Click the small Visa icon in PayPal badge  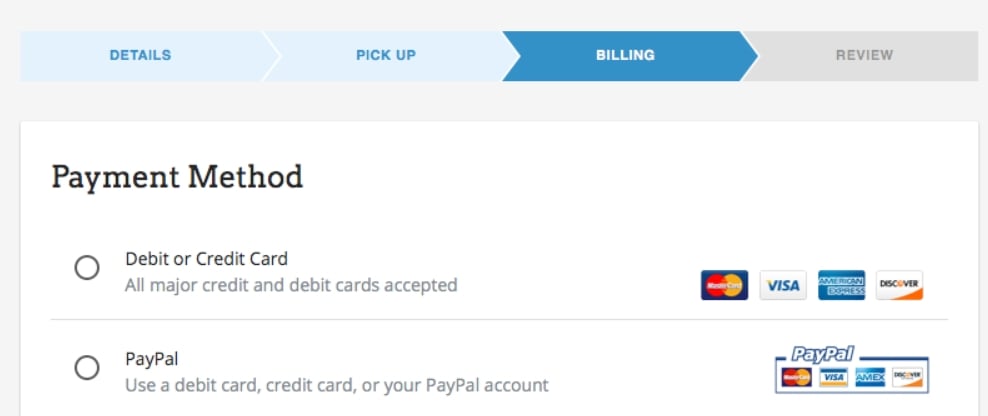(x=833, y=377)
